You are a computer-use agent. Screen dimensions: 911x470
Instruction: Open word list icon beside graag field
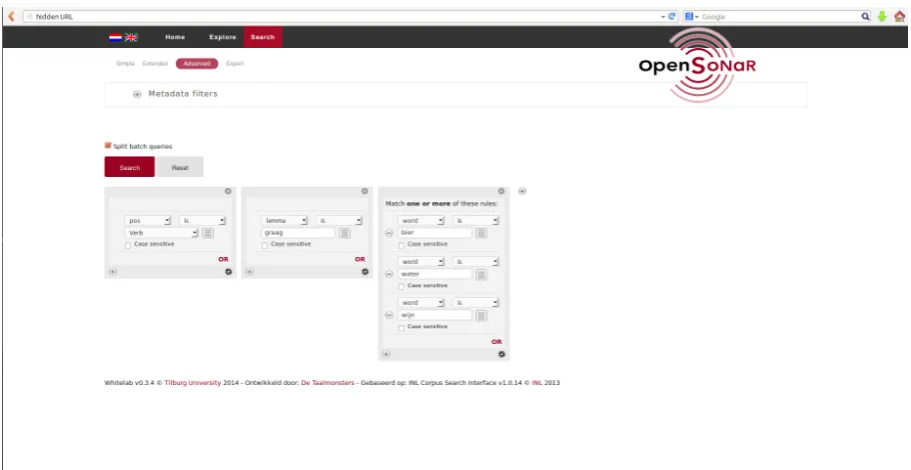[x=345, y=233]
